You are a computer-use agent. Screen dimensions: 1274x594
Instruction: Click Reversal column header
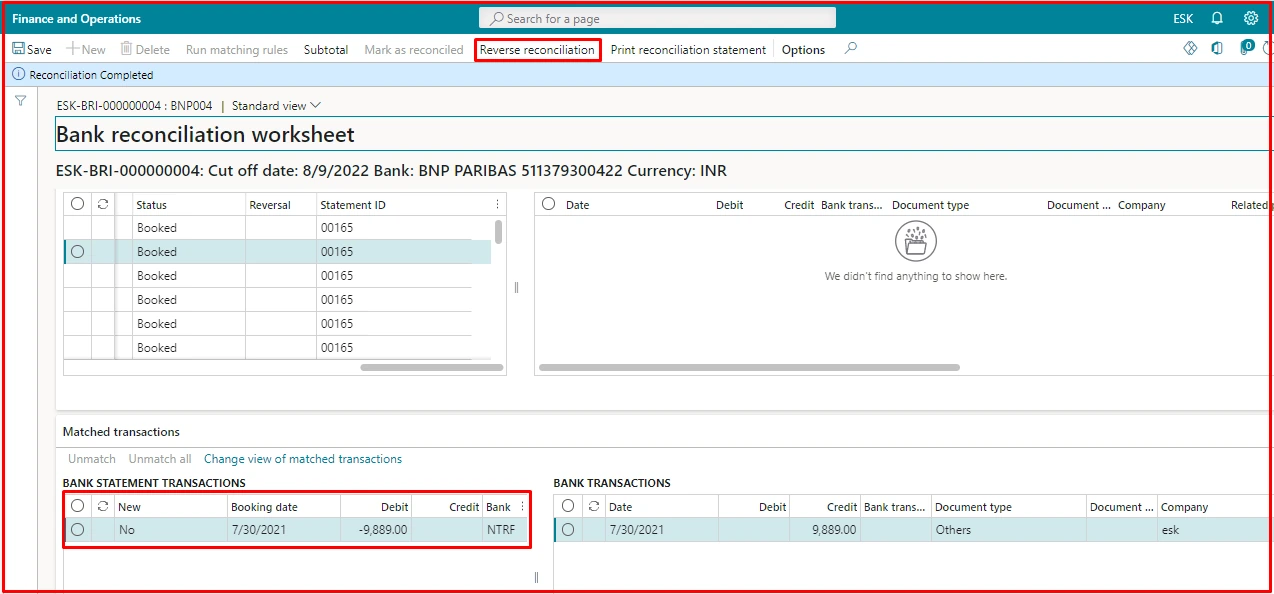(281, 205)
